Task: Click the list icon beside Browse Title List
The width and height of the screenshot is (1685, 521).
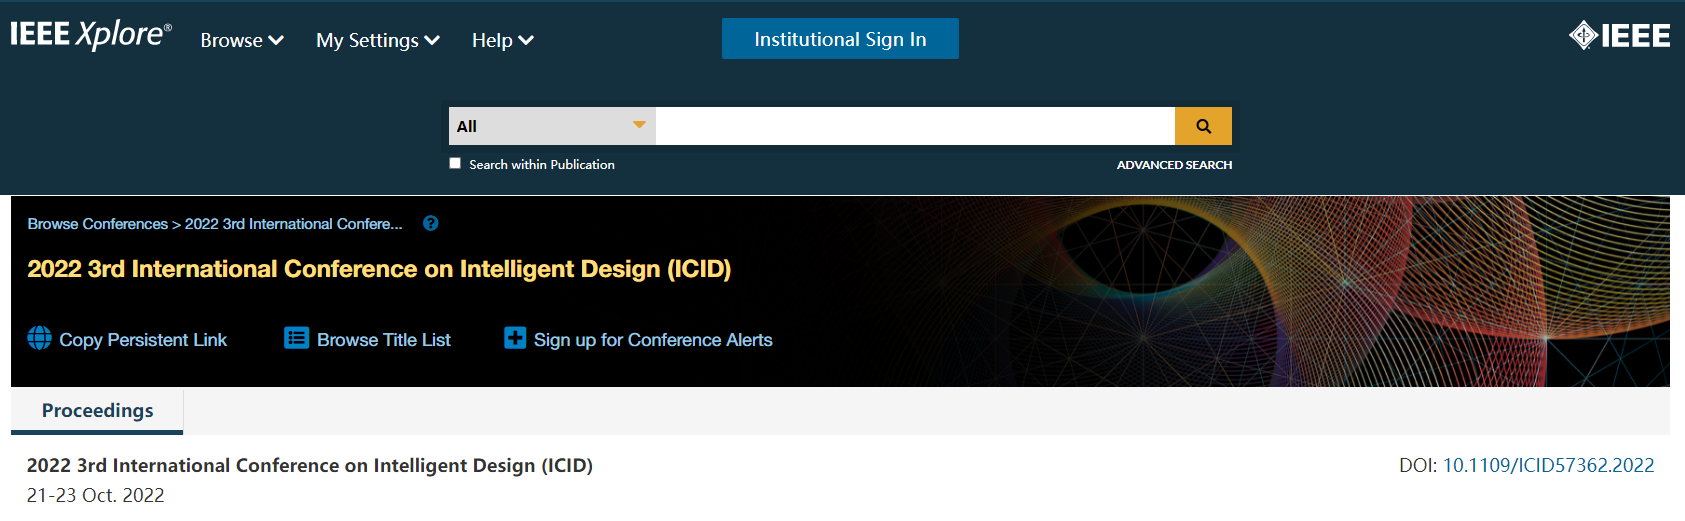Action: [x=296, y=338]
